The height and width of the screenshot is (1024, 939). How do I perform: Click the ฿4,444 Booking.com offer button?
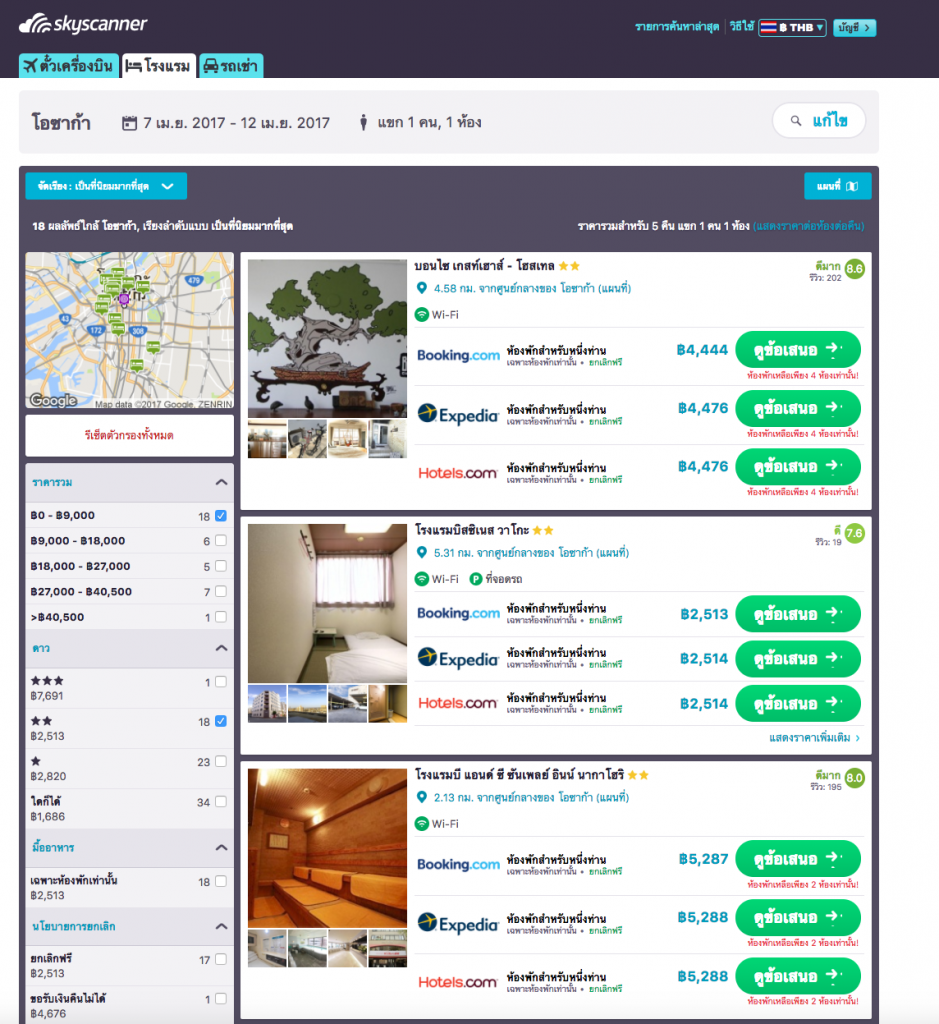point(797,350)
